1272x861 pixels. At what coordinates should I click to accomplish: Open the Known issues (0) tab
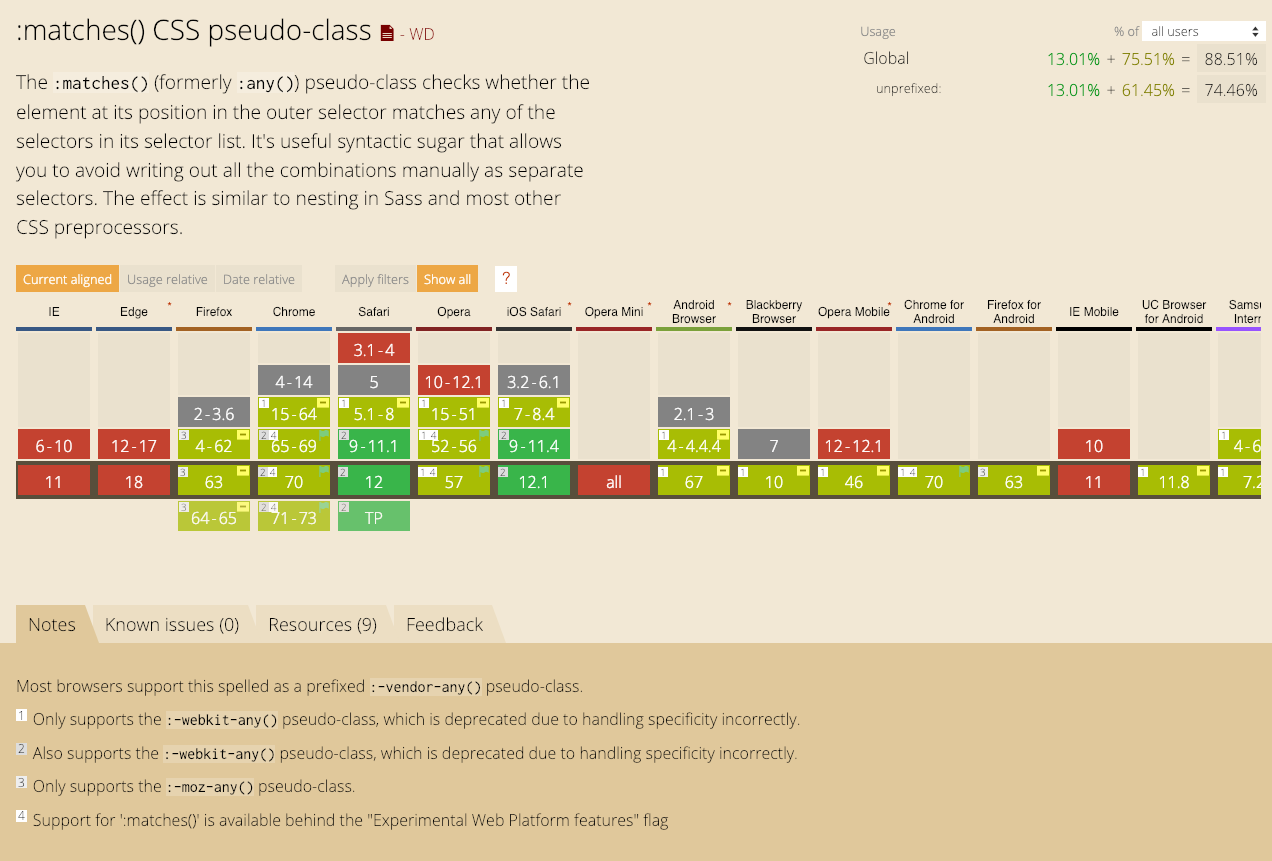pyautogui.click(x=172, y=624)
